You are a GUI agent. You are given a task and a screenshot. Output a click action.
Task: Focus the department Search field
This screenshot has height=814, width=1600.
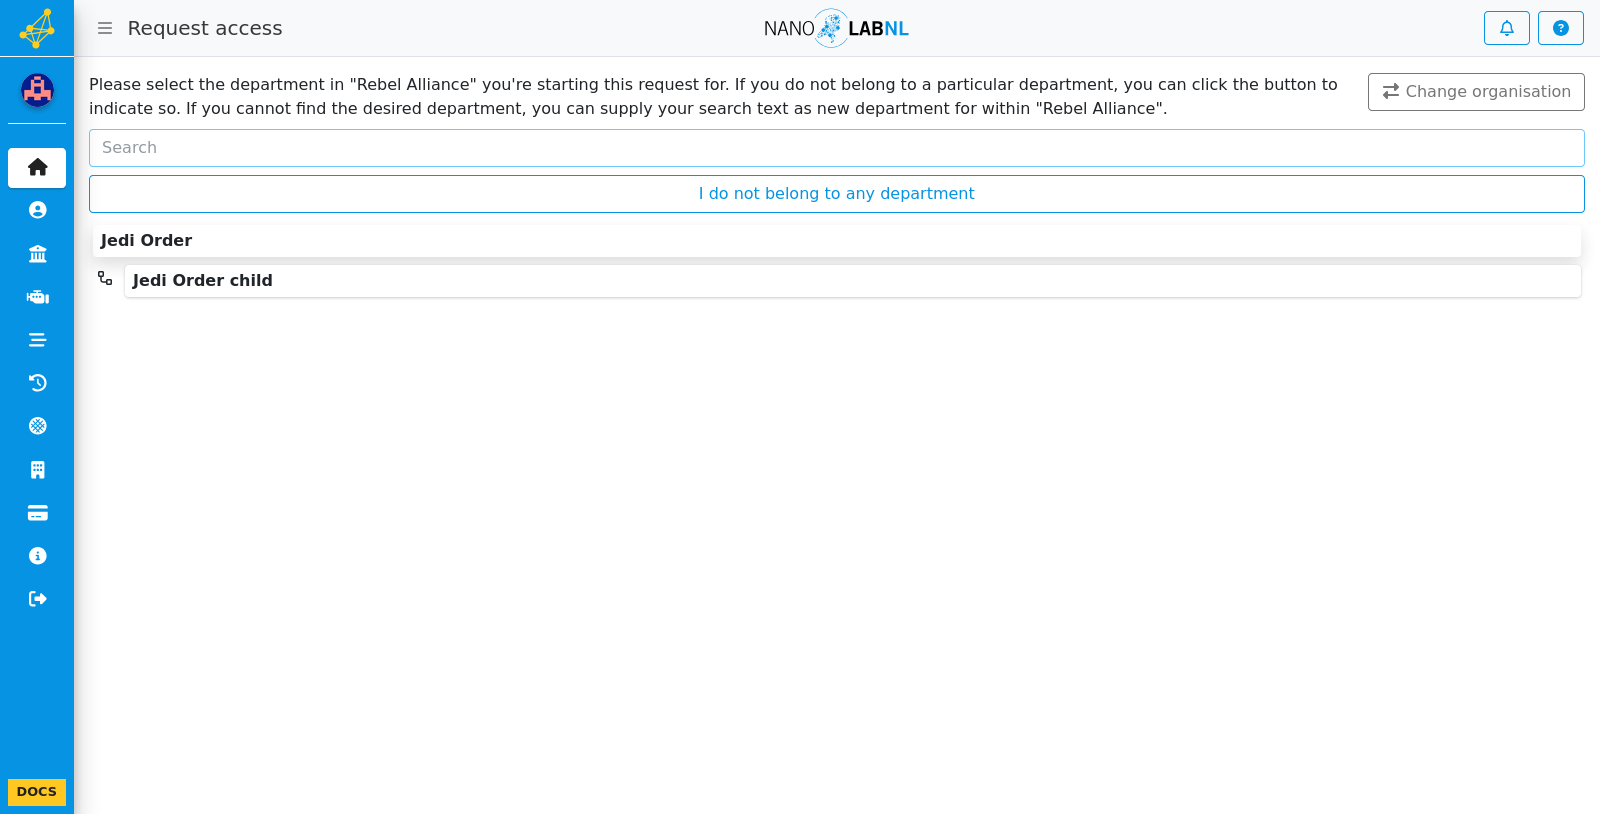click(836, 148)
